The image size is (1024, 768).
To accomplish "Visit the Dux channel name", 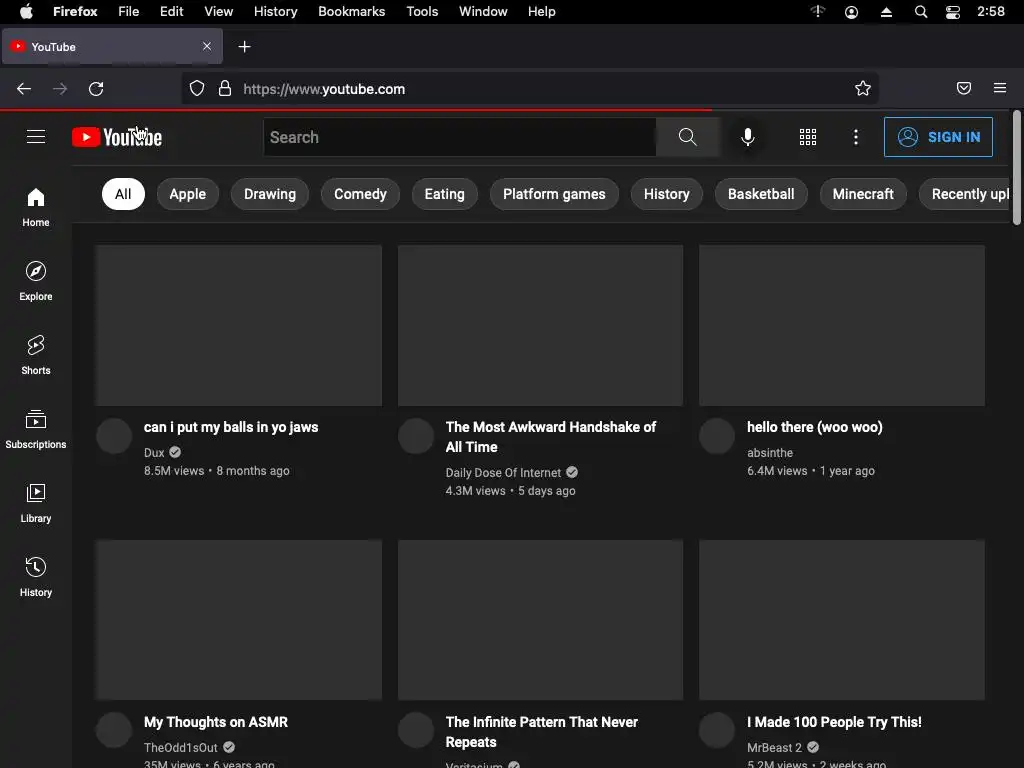I will point(154,453).
